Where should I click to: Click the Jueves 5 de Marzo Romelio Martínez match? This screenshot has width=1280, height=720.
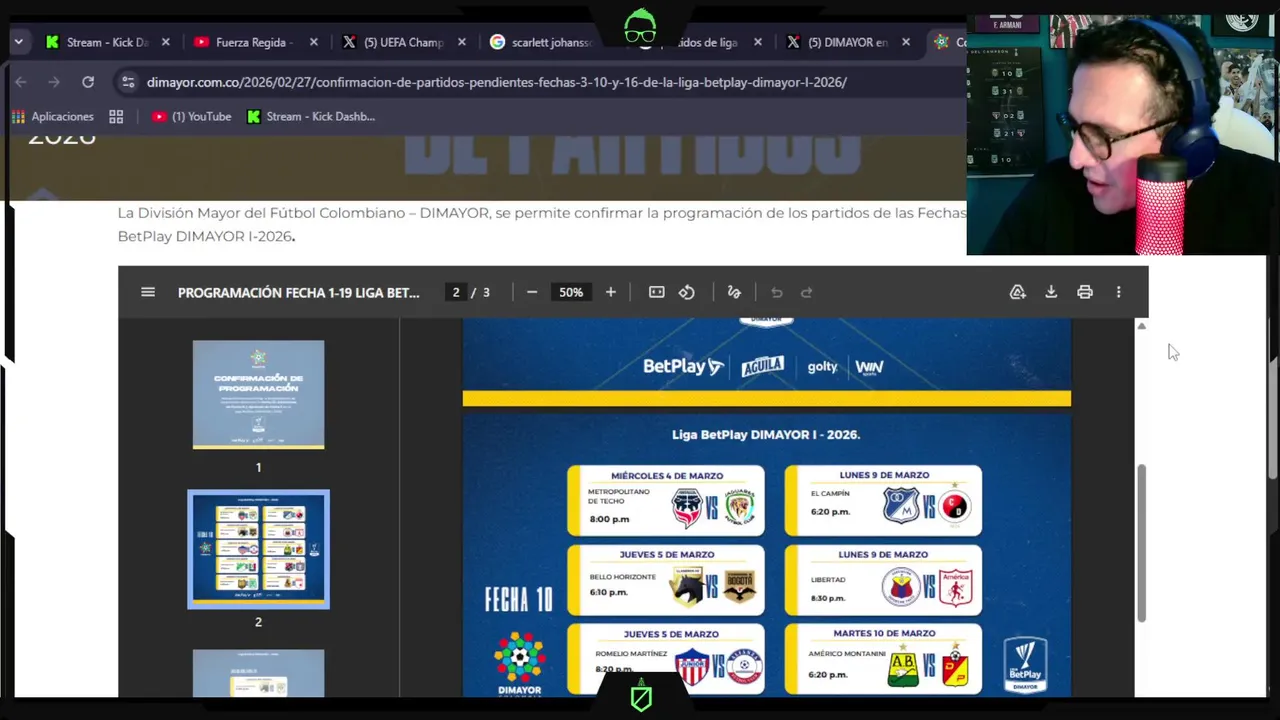click(666, 659)
